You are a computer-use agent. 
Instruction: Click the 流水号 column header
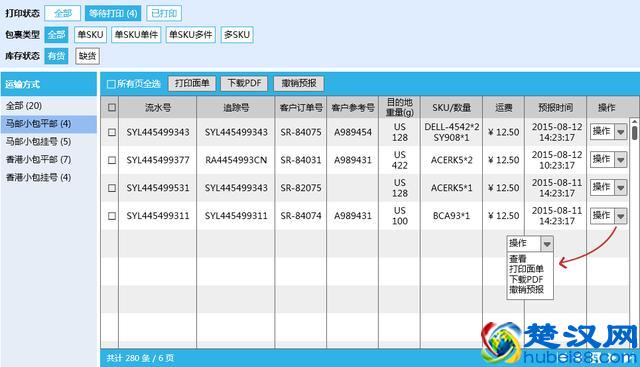(158, 107)
